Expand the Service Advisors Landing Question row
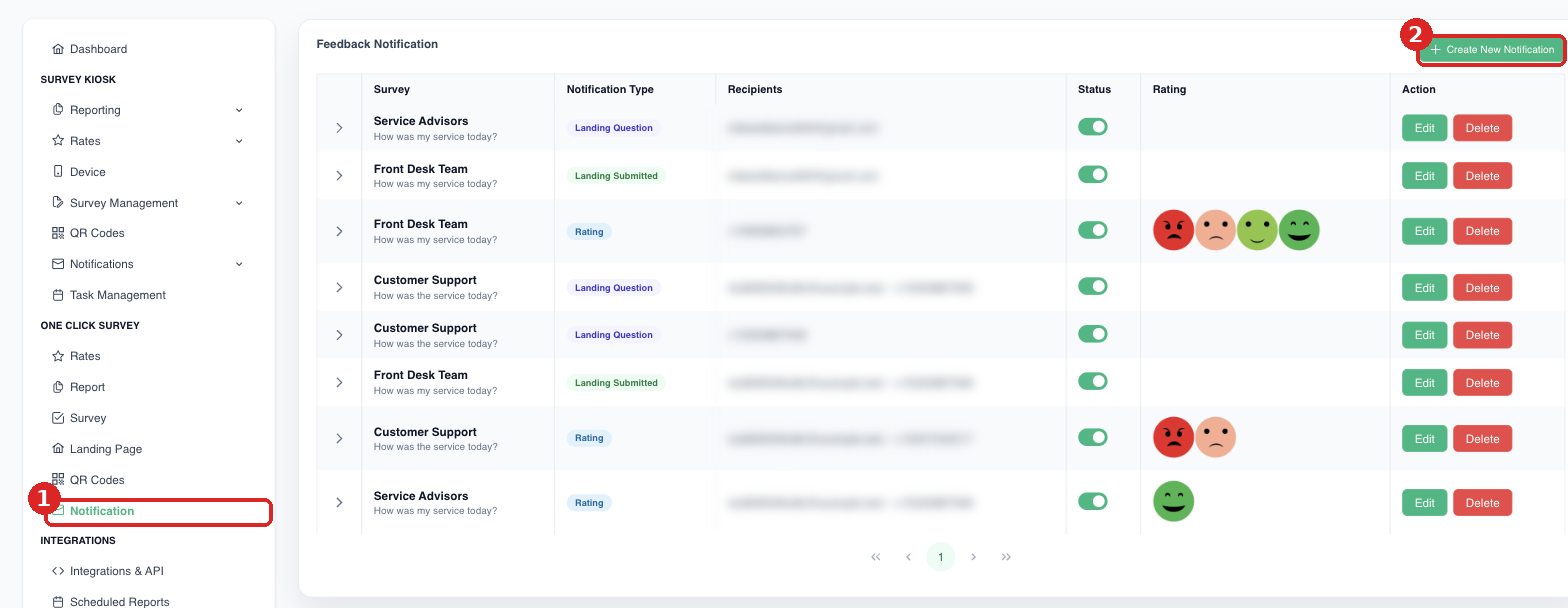This screenshot has height=608, width=1568. pyautogui.click(x=339, y=128)
